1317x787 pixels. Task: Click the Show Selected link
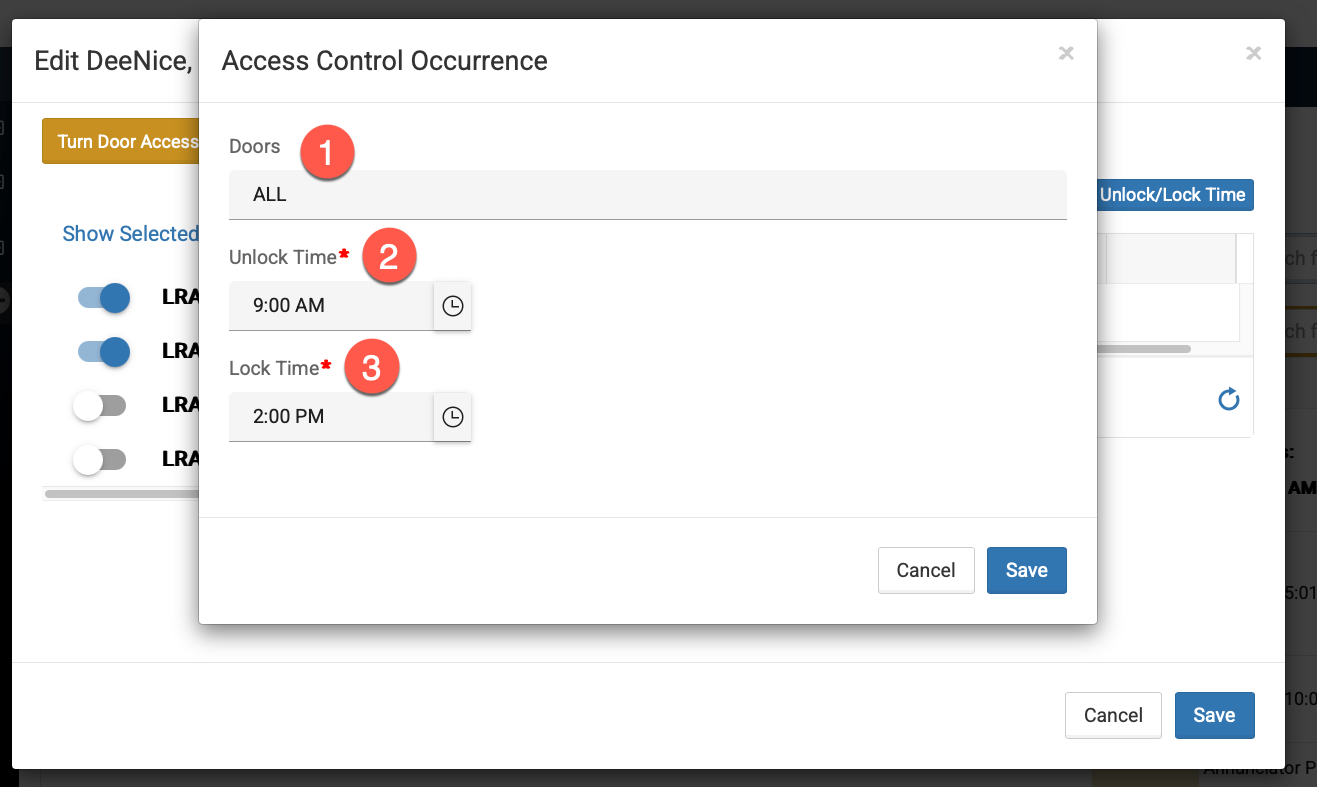tap(130, 234)
